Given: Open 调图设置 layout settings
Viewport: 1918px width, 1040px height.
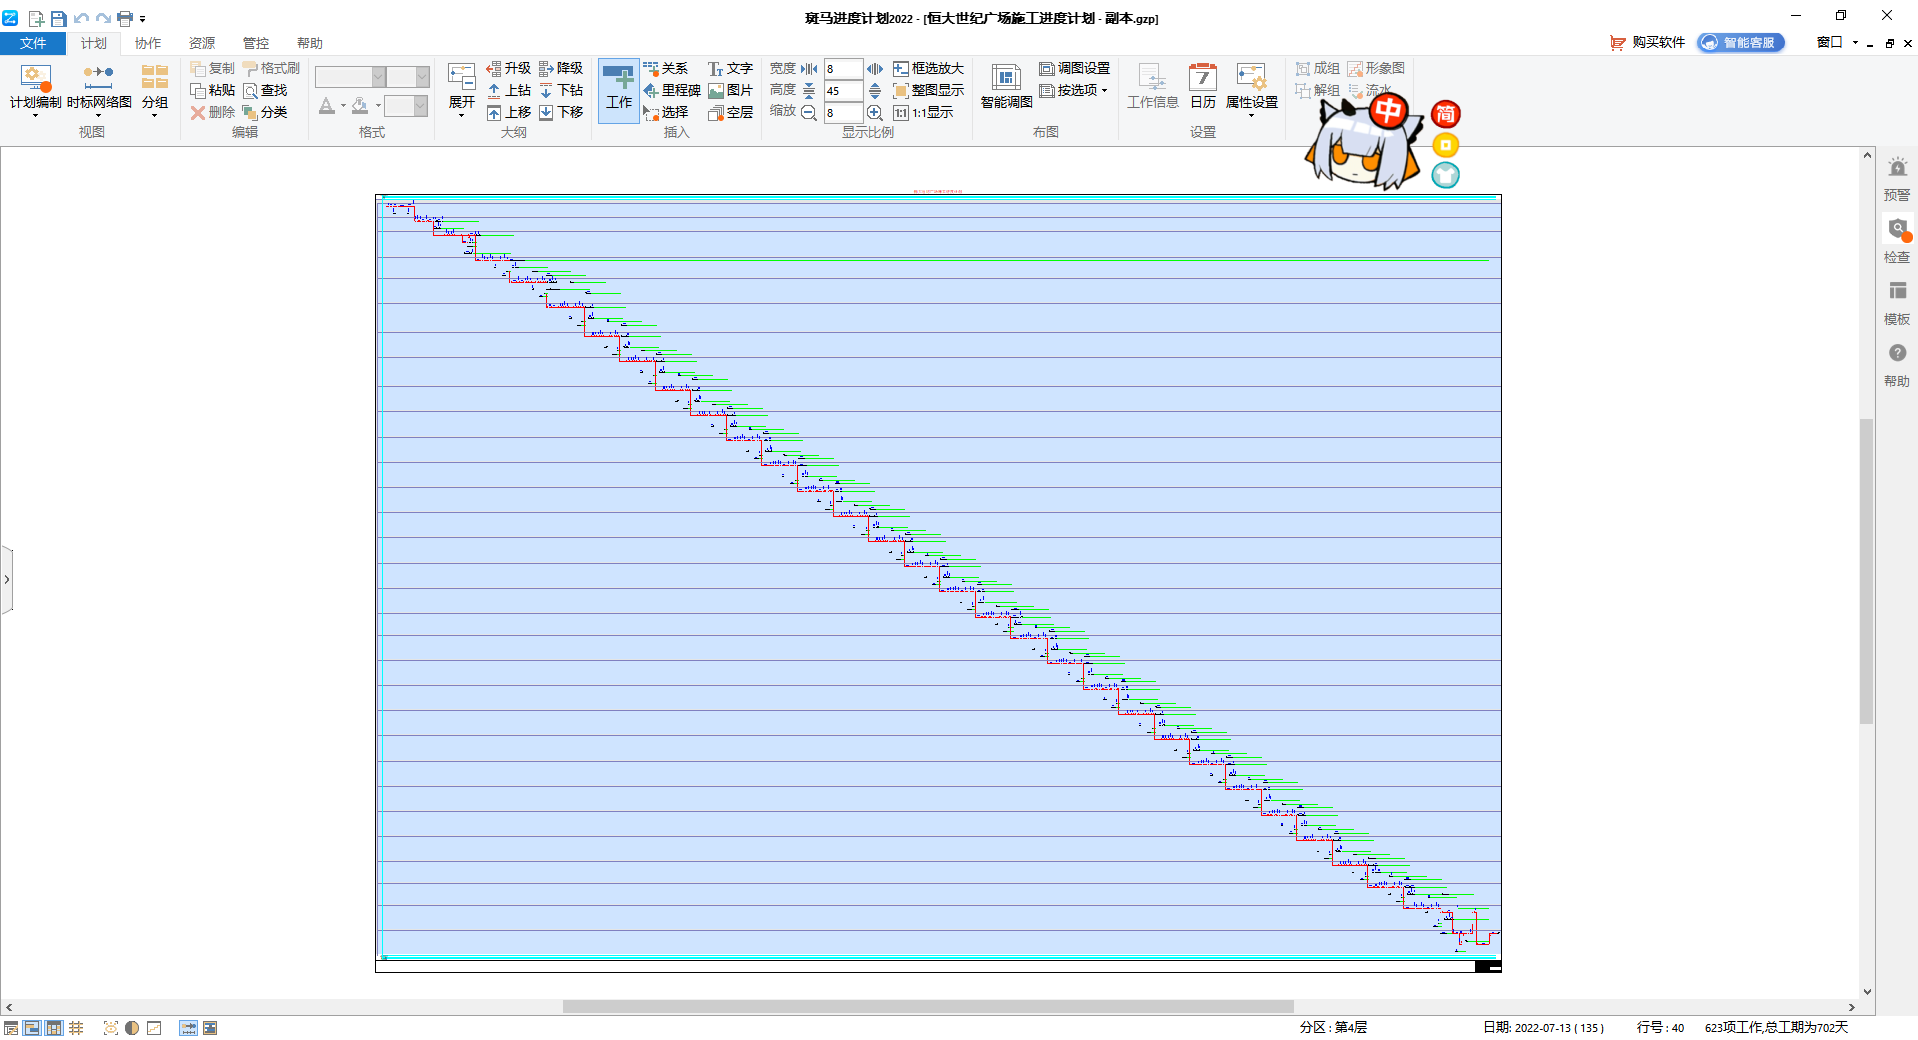Looking at the screenshot, I should (x=1074, y=68).
